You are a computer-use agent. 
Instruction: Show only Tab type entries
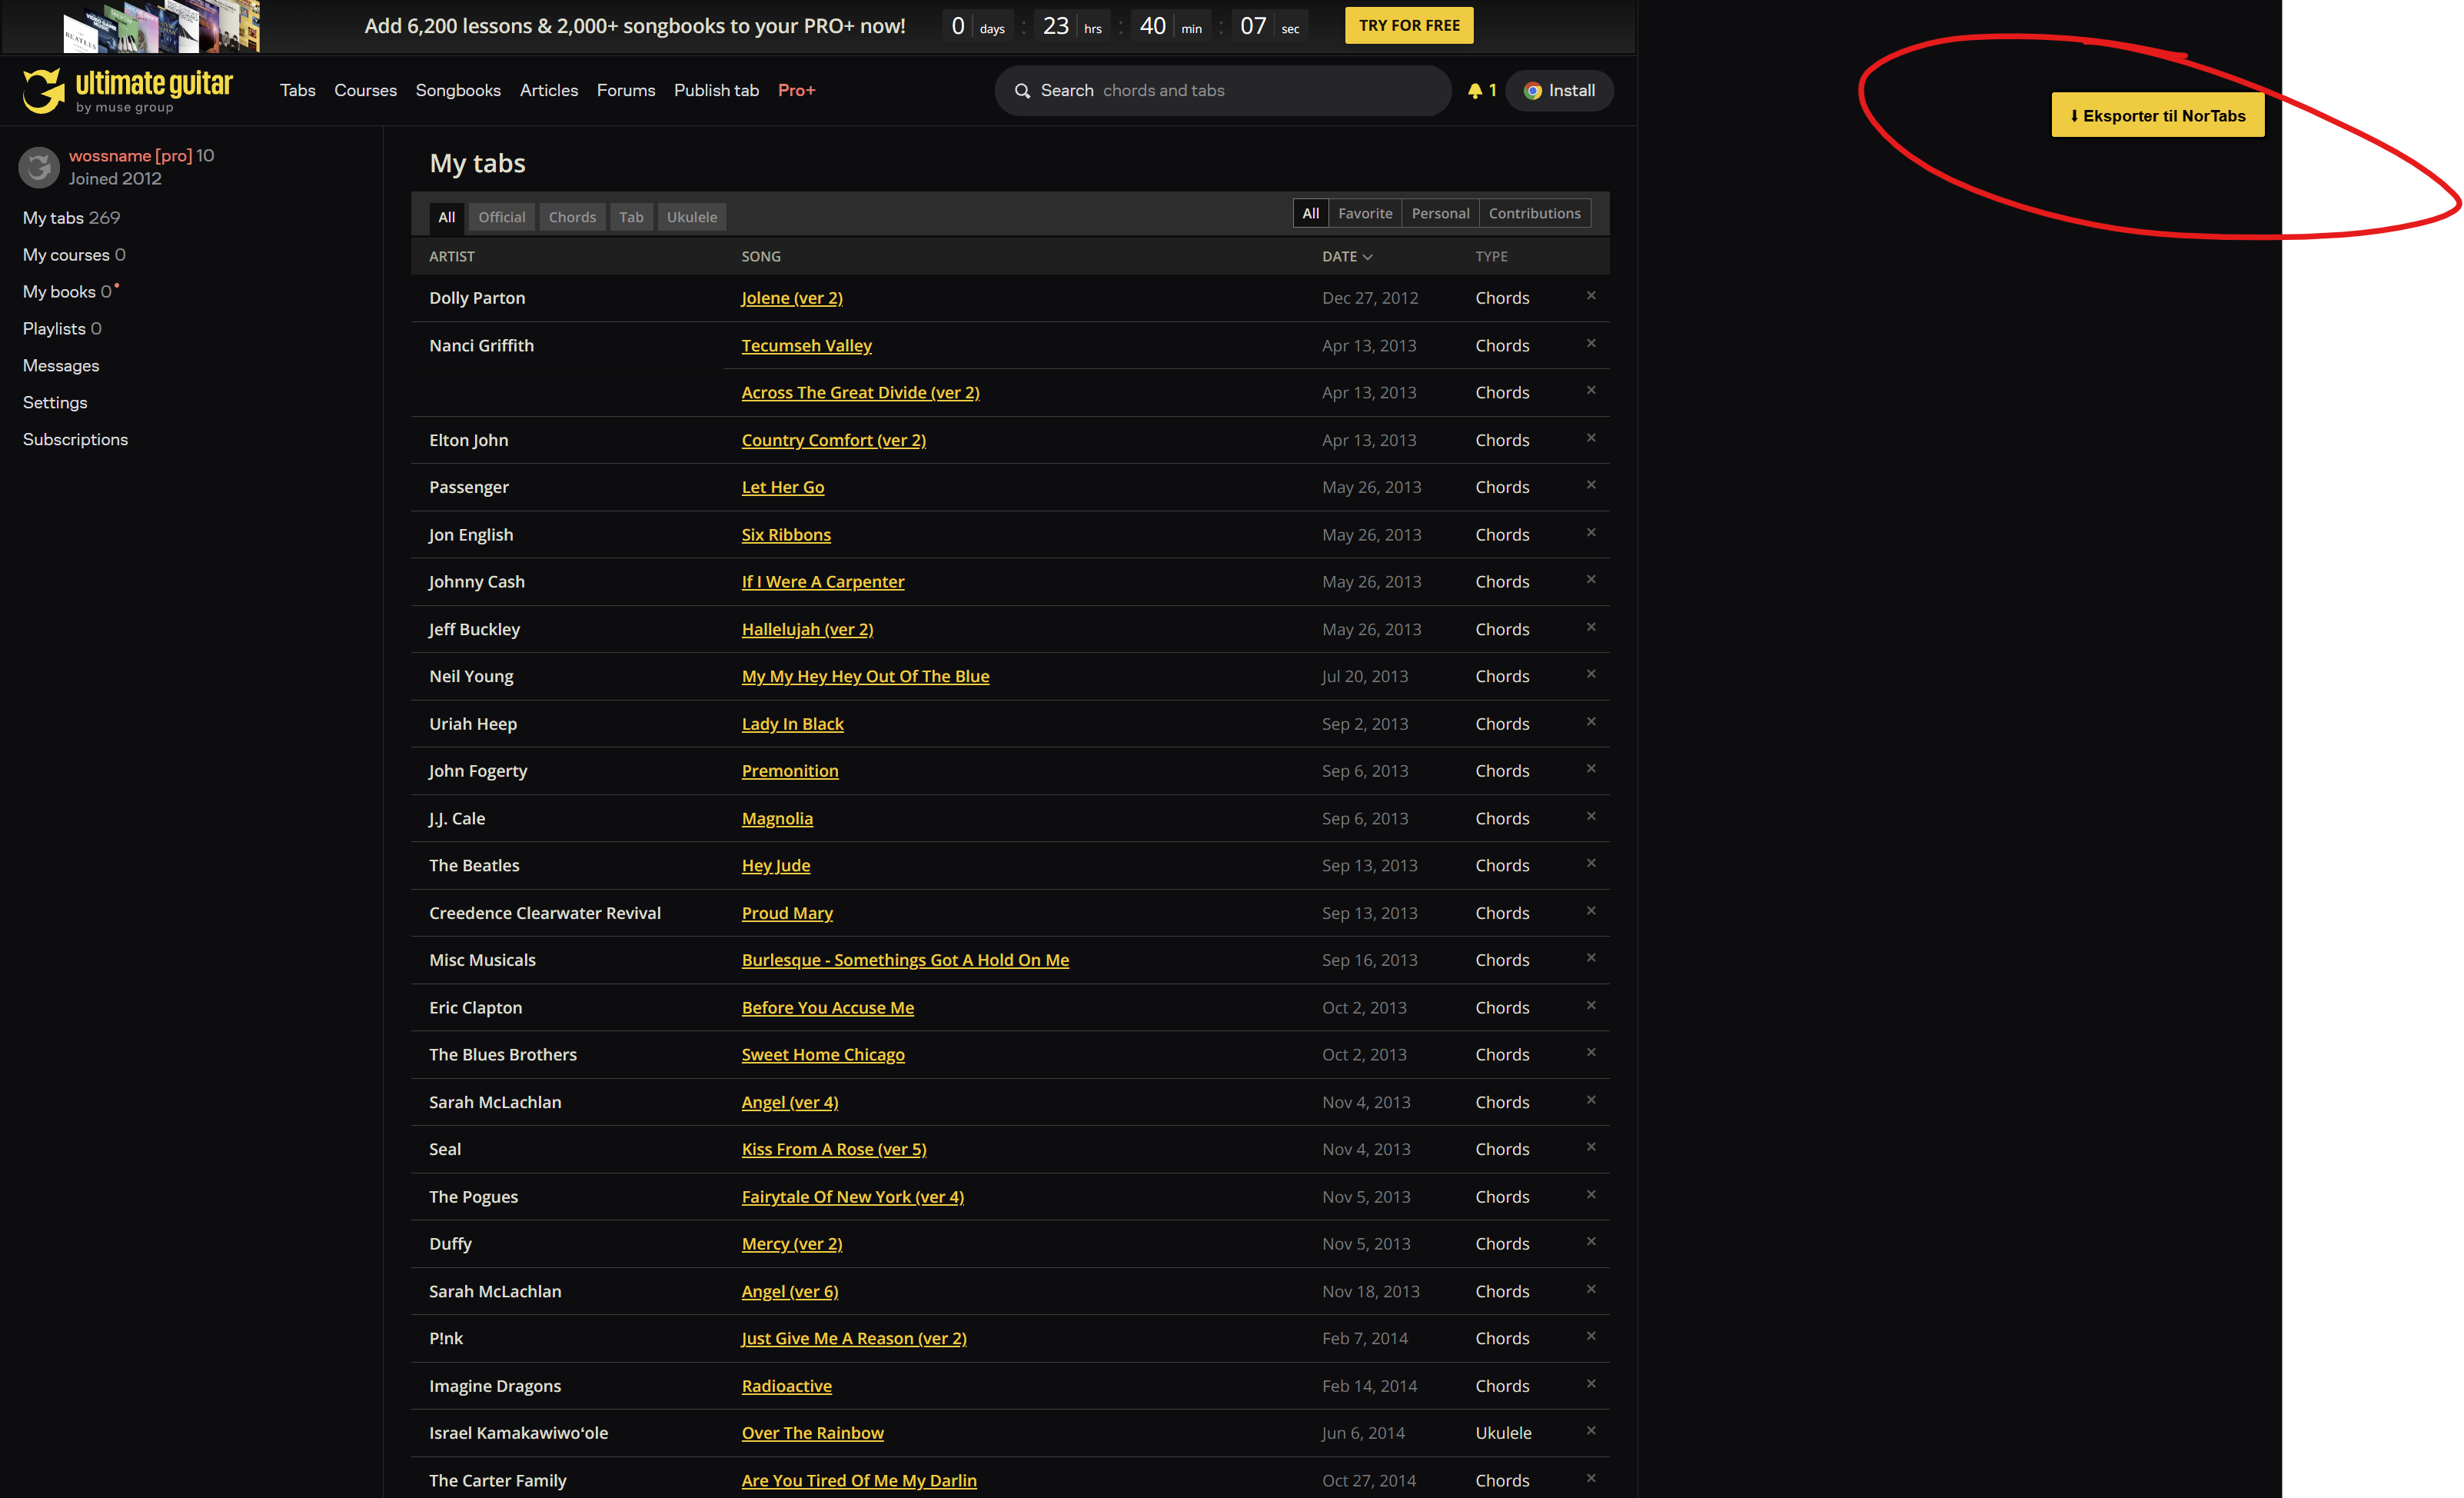631,217
